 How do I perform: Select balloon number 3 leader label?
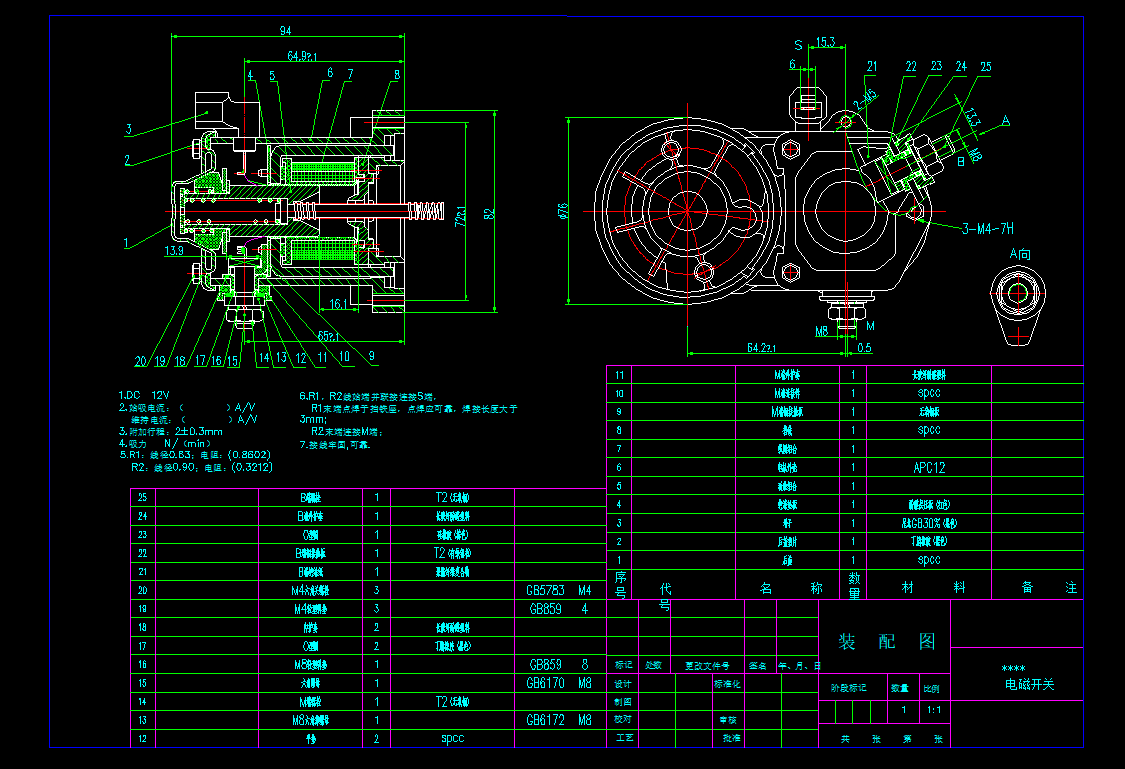pos(129,130)
